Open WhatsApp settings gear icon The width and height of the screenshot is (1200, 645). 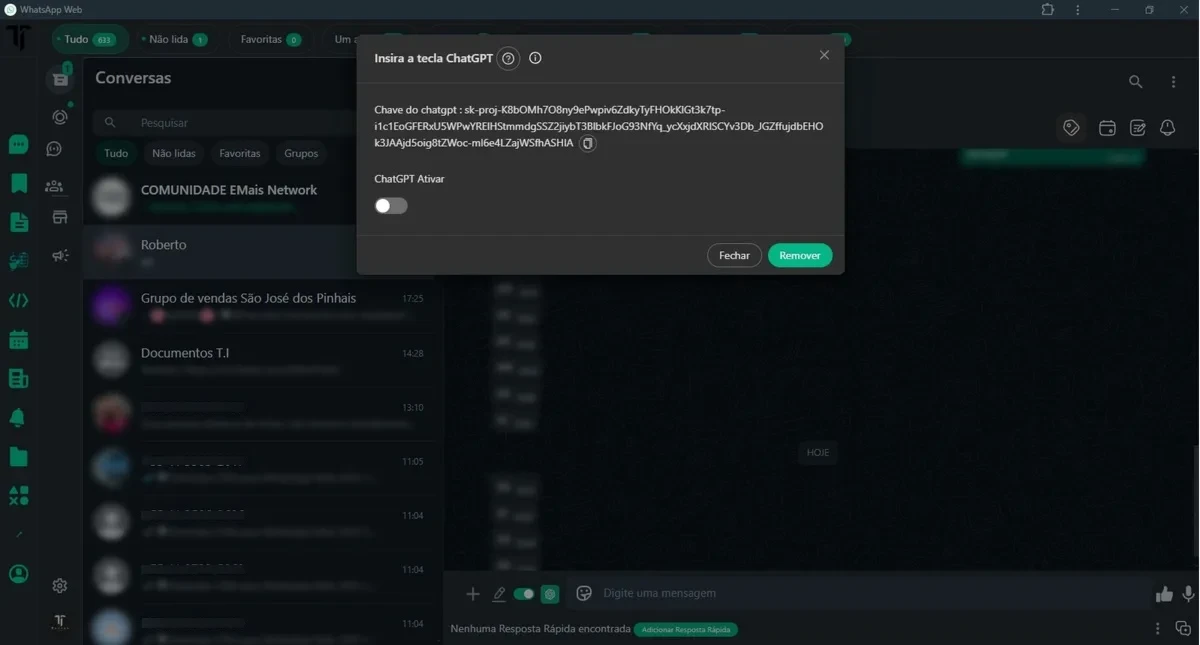pyautogui.click(x=60, y=586)
